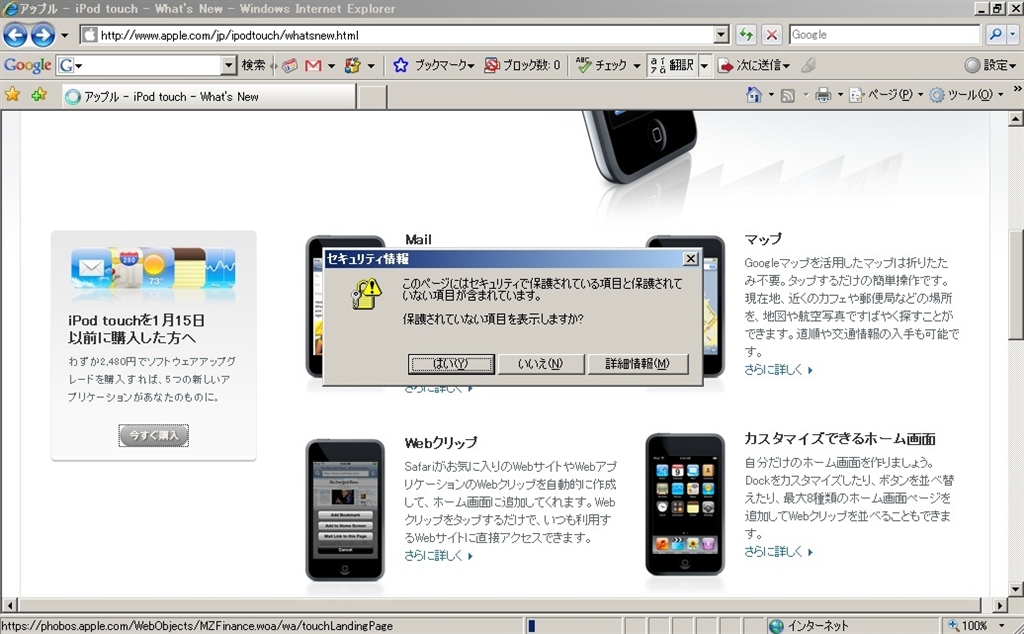The image size is (1024, 634).
Task: Open the ブックマーク star menu
Action: click(x=434, y=65)
